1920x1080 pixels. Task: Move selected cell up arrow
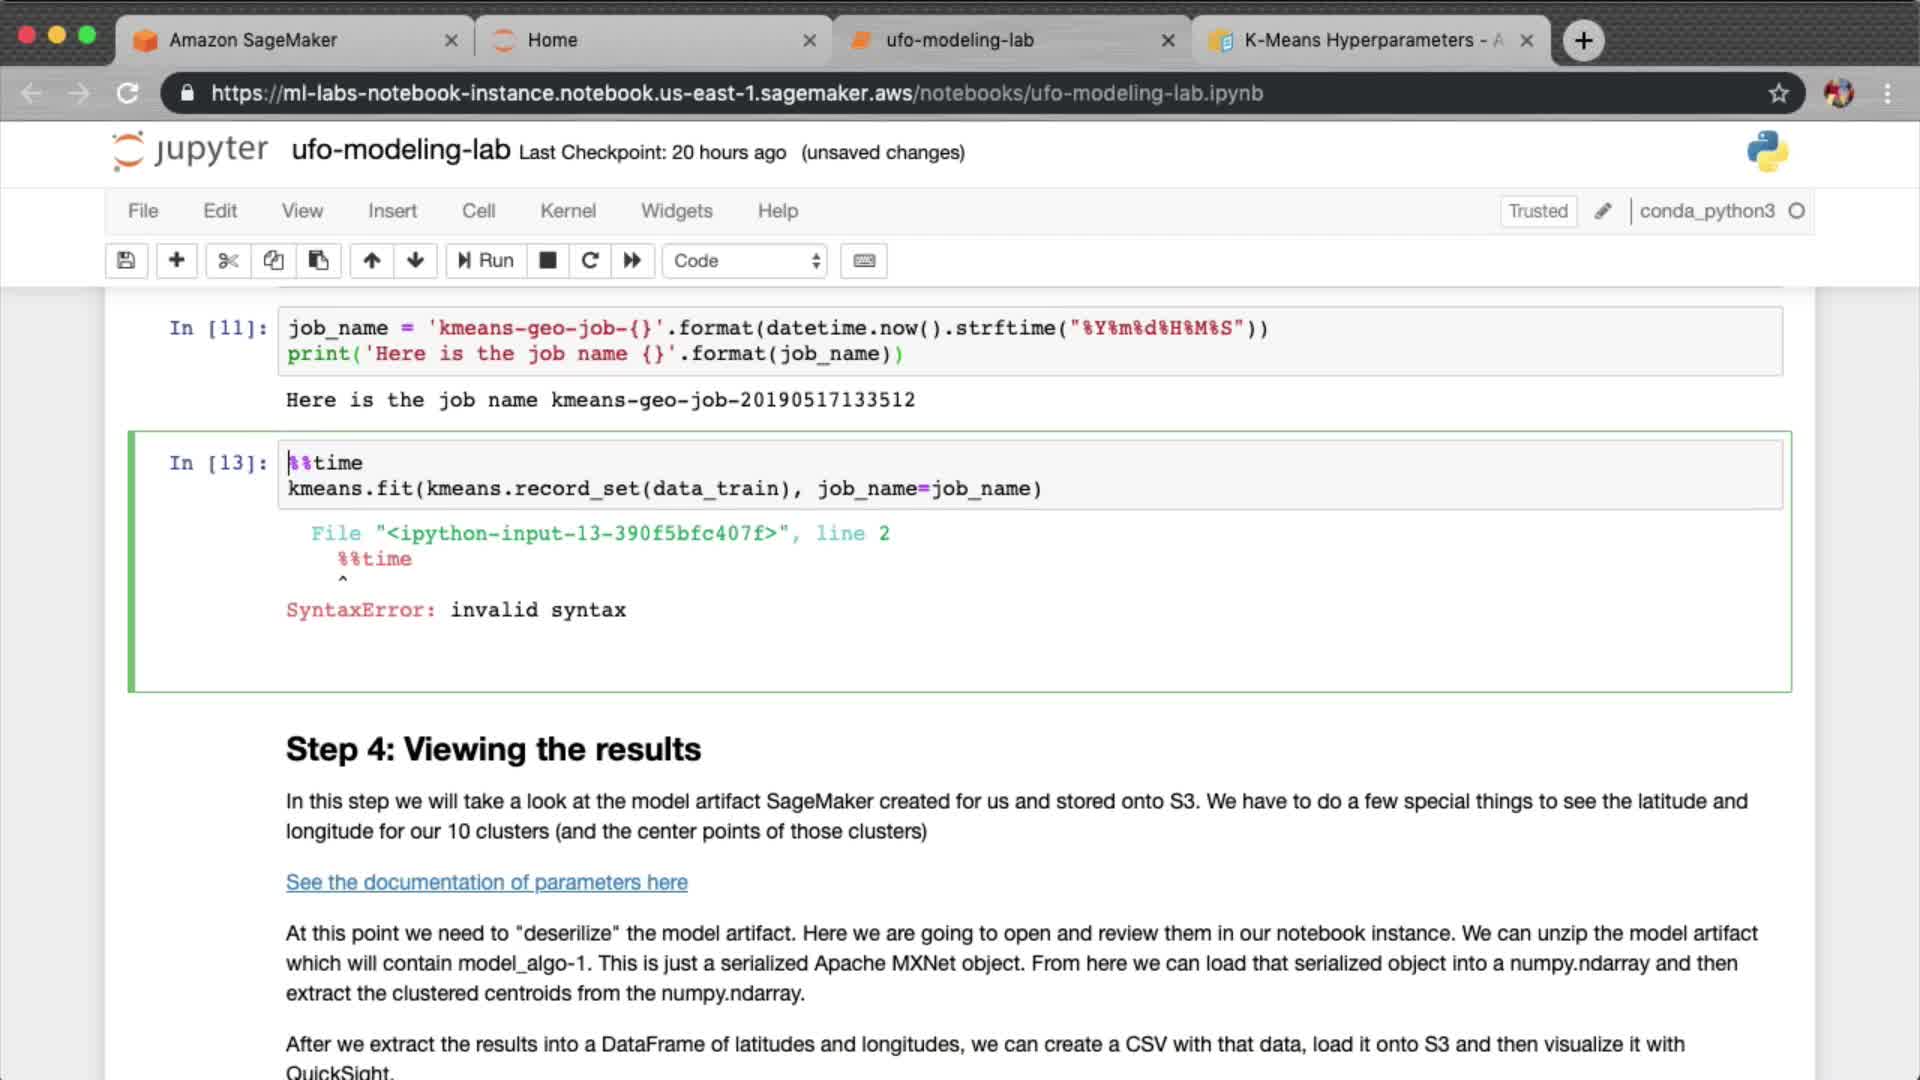click(x=372, y=261)
